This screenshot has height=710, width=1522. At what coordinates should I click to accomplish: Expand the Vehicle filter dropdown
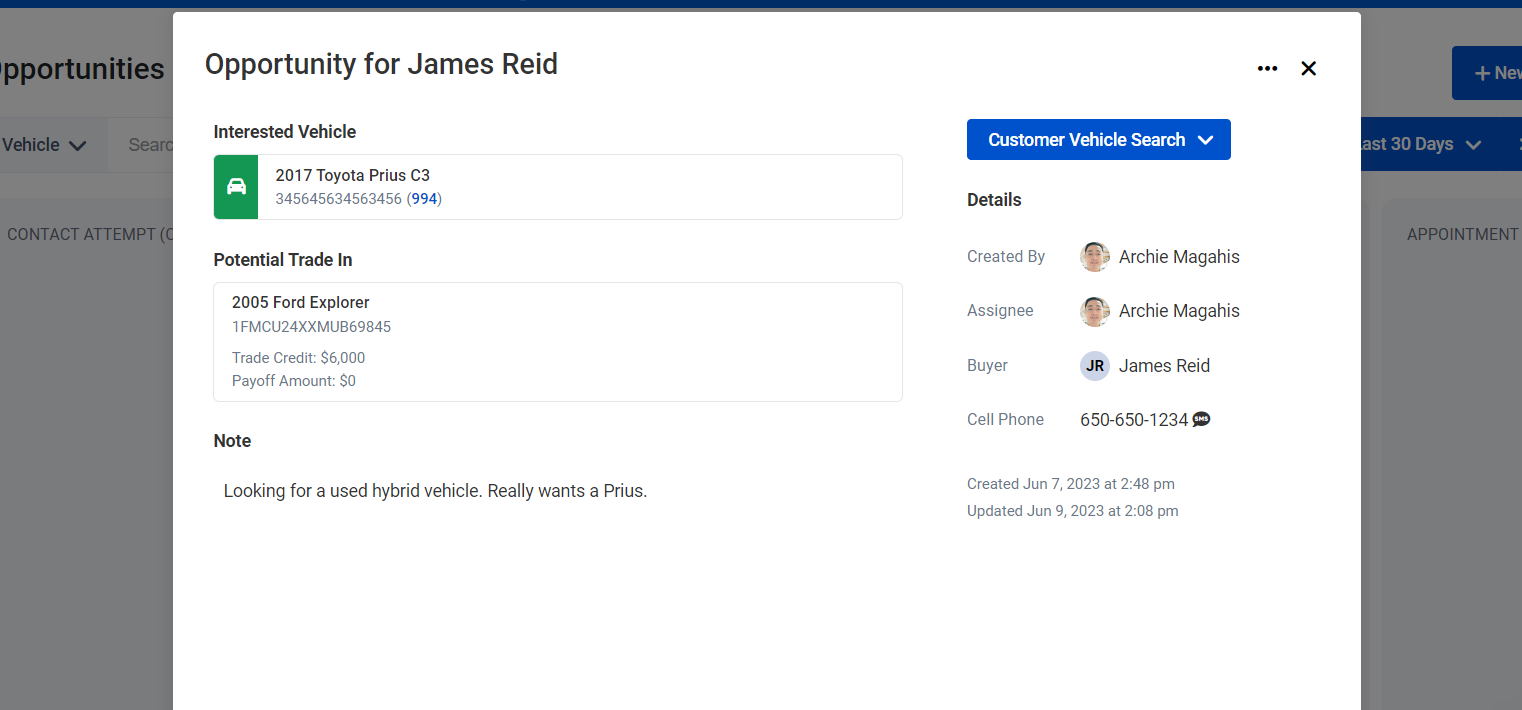pyautogui.click(x=44, y=145)
